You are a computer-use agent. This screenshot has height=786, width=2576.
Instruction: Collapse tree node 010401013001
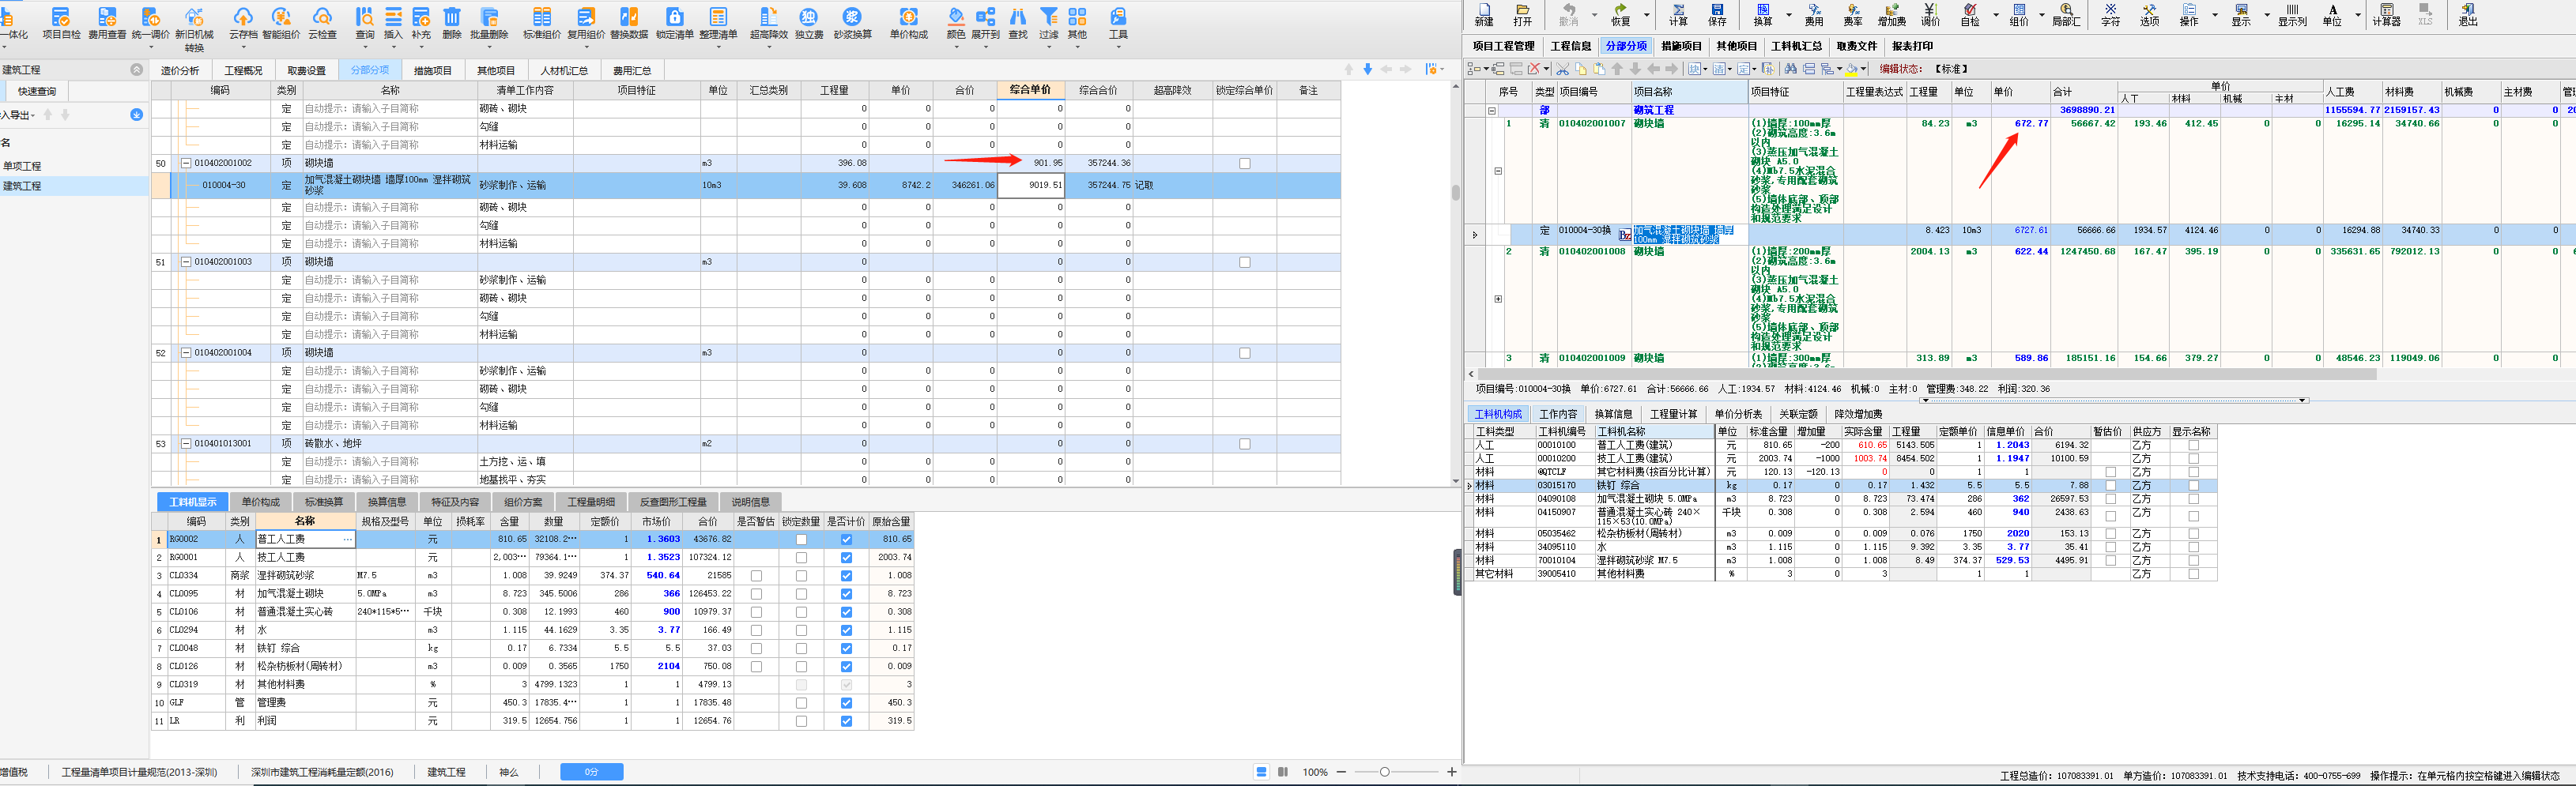(x=186, y=444)
